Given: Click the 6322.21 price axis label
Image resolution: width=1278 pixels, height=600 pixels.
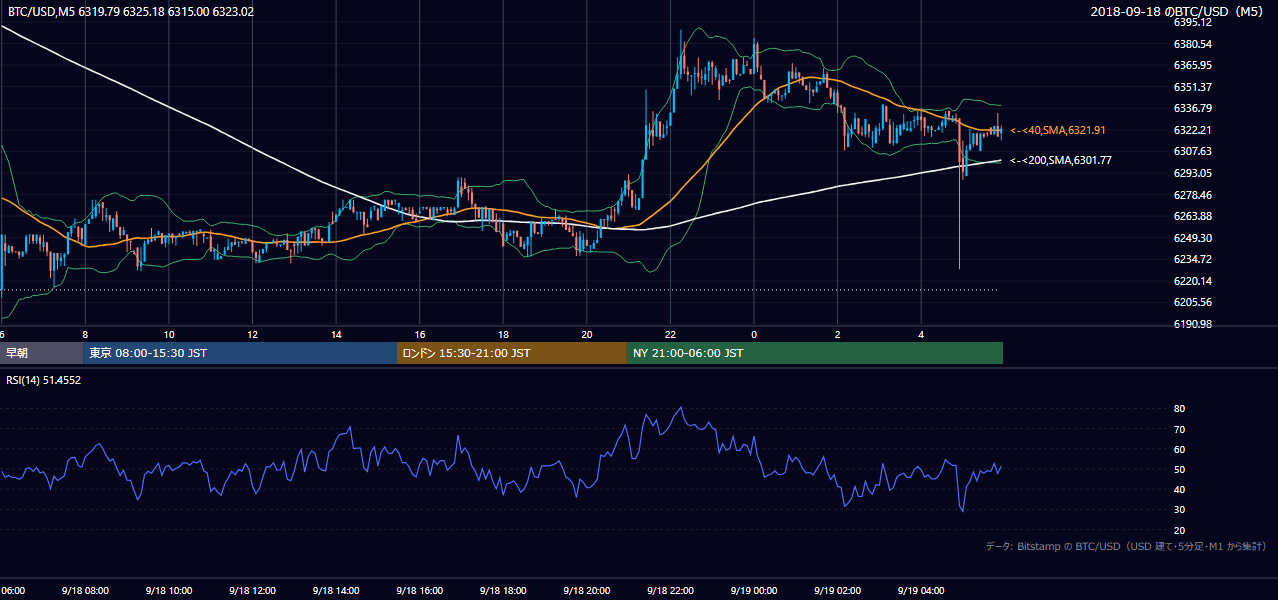Looking at the screenshot, I should [1192, 130].
